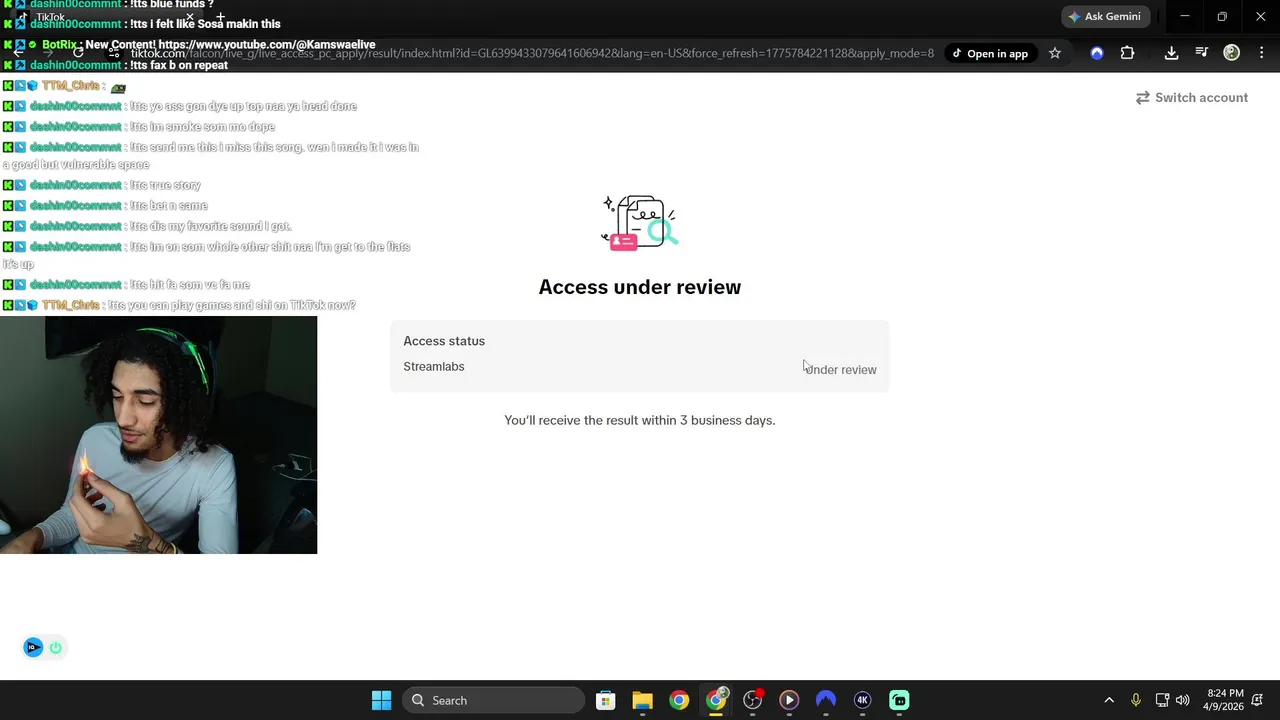Reload the page

78,54
